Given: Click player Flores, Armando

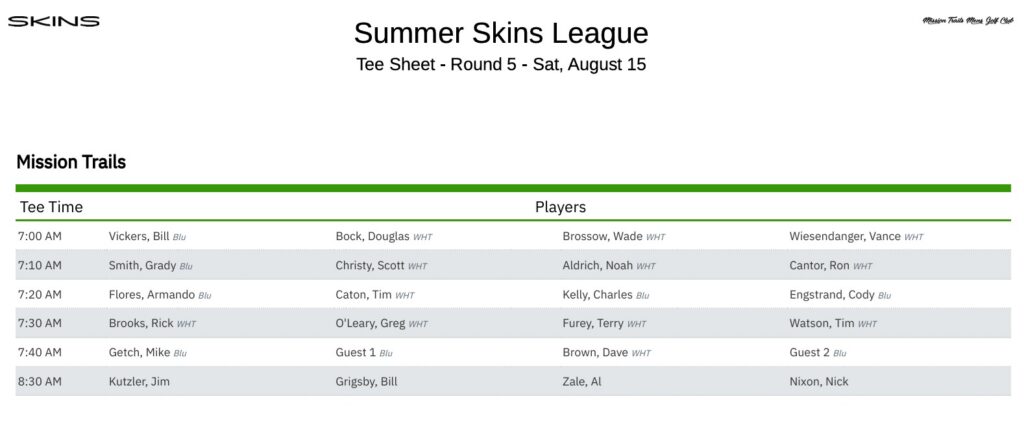Looking at the screenshot, I should click(152, 294).
